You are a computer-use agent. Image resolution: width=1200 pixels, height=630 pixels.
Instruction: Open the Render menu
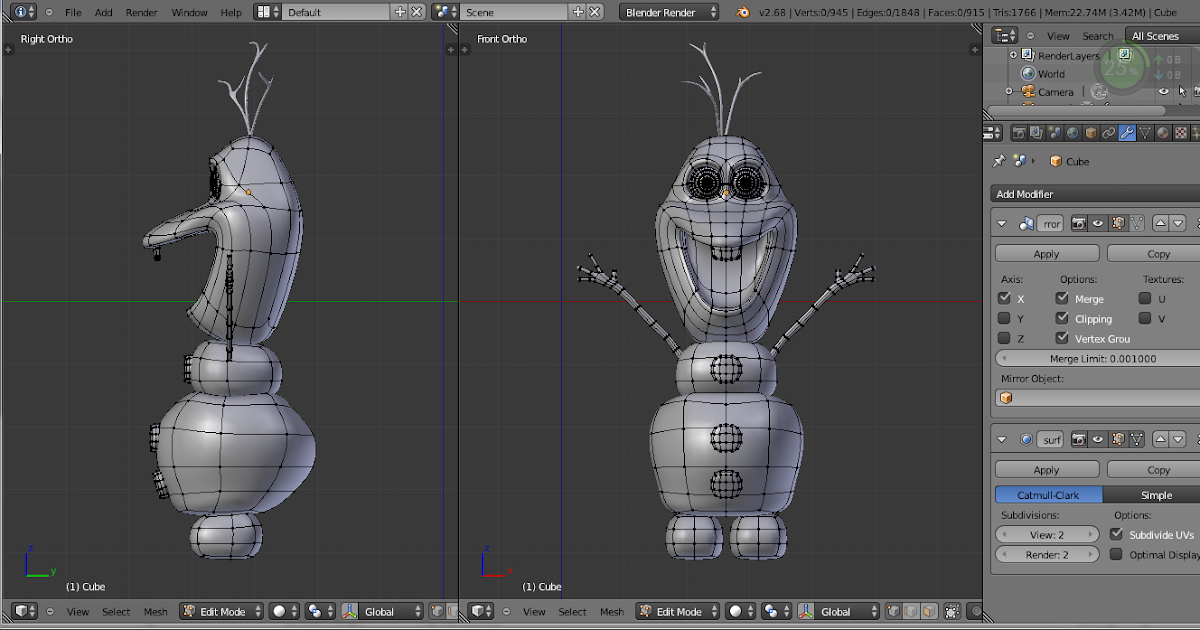[141, 12]
